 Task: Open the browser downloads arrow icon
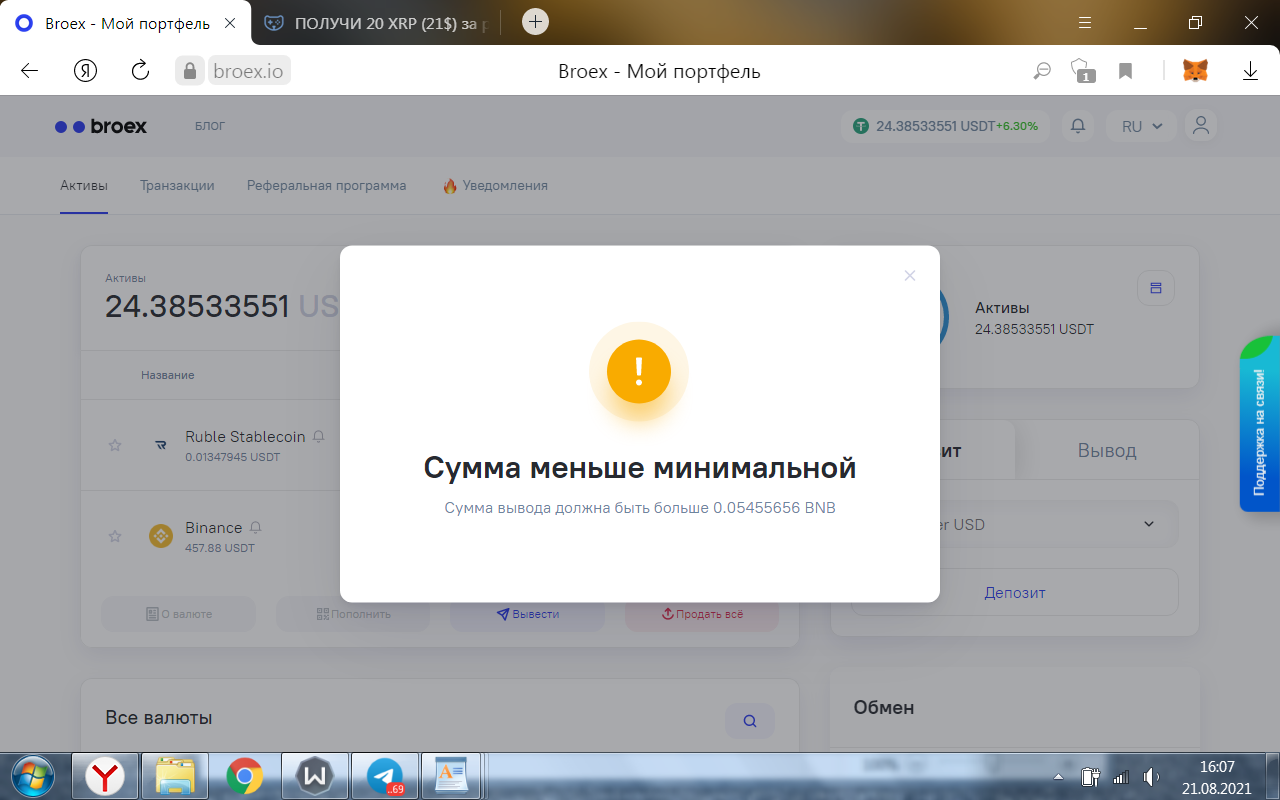[x=1250, y=71]
